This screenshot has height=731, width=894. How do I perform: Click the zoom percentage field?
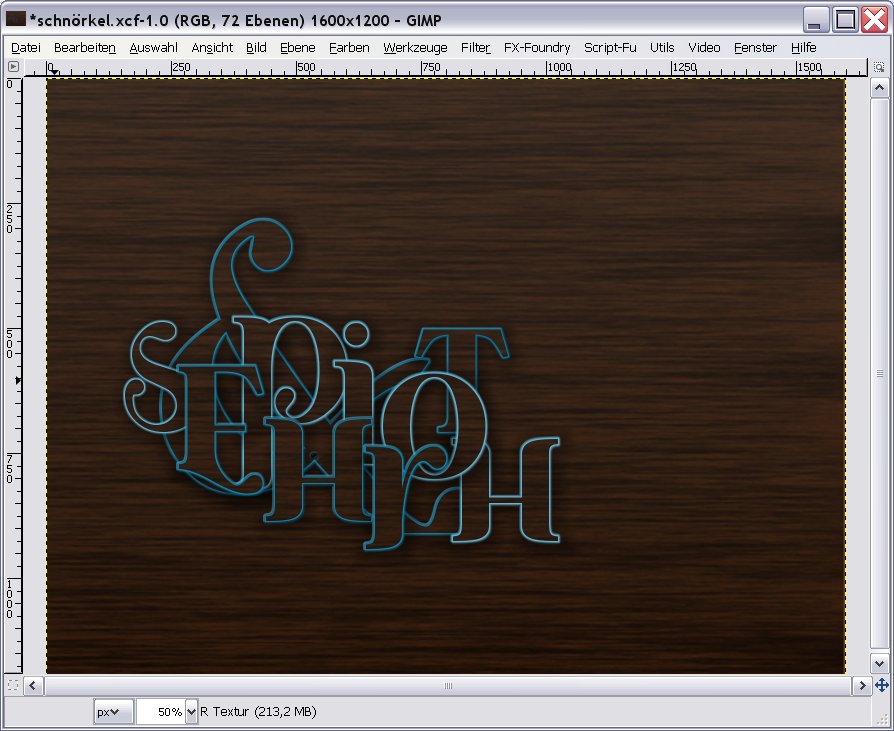[x=161, y=712]
